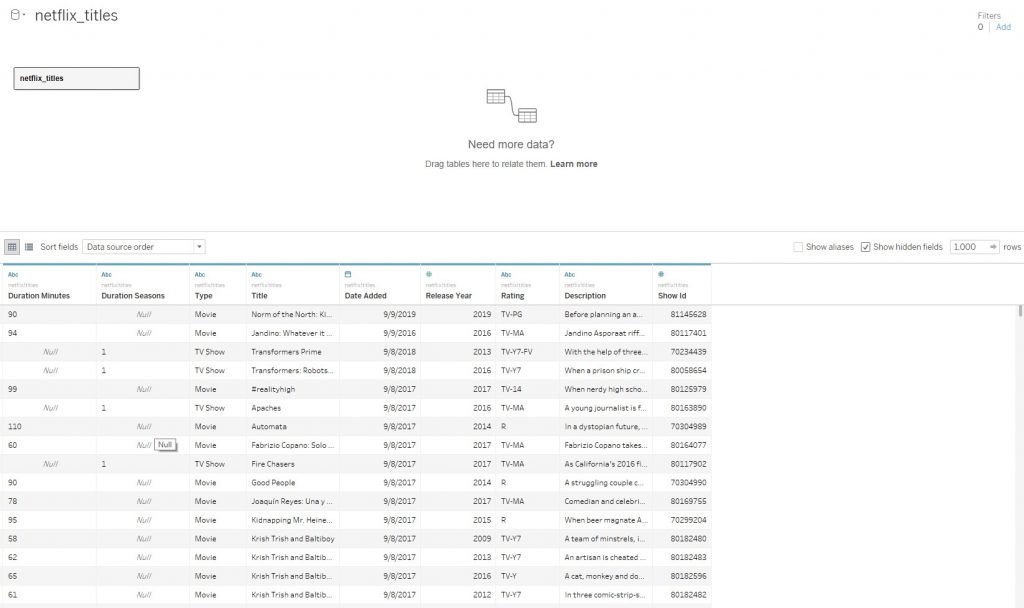Screen dimensions: 1024x608
Task: Select the Title column header
Action: tap(293, 285)
